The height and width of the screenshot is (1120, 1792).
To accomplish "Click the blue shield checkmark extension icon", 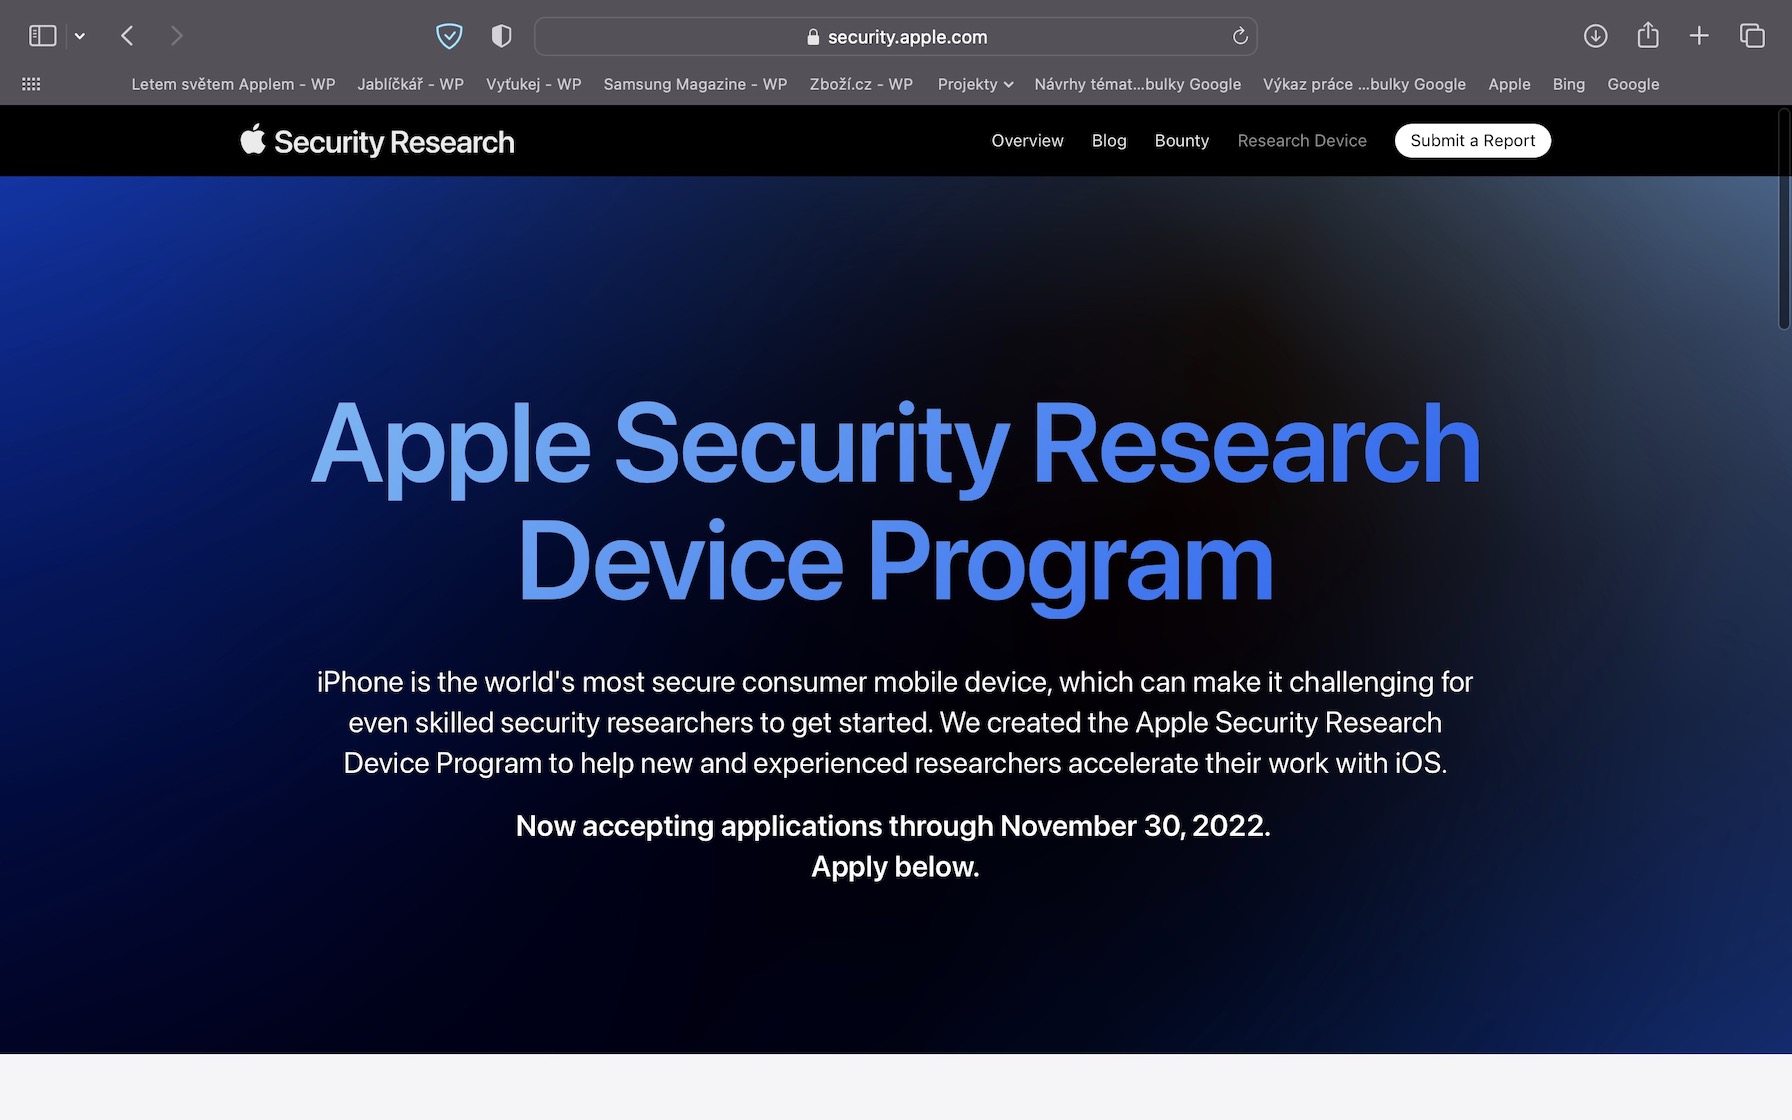I will (x=449, y=36).
